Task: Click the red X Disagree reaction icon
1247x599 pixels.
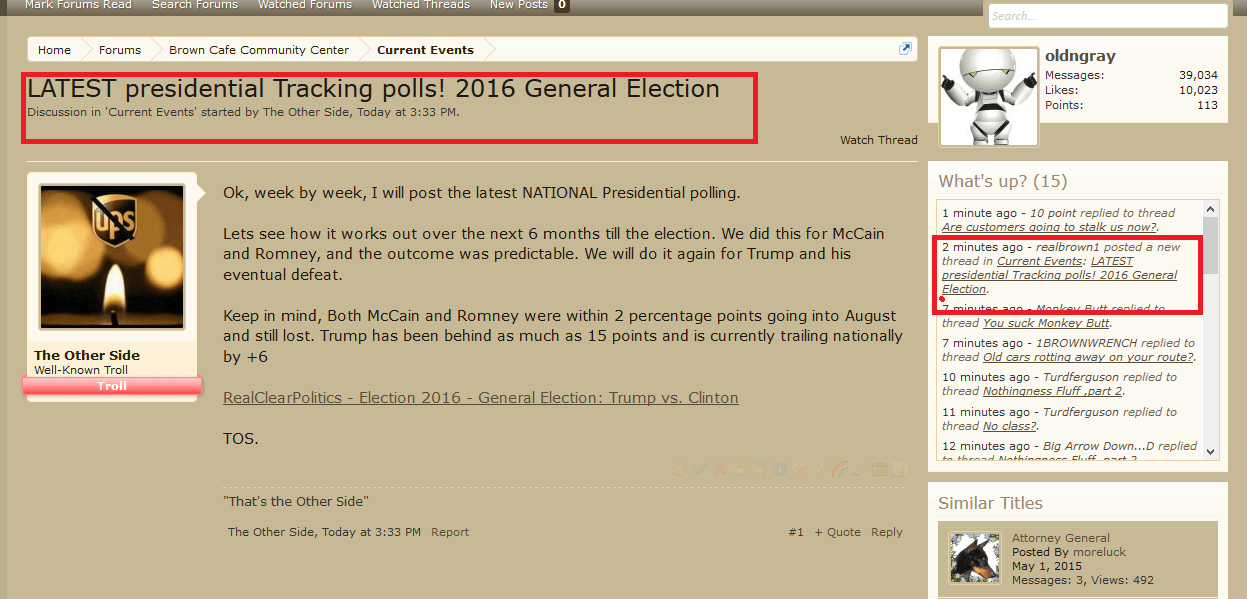Action: click(720, 469)
